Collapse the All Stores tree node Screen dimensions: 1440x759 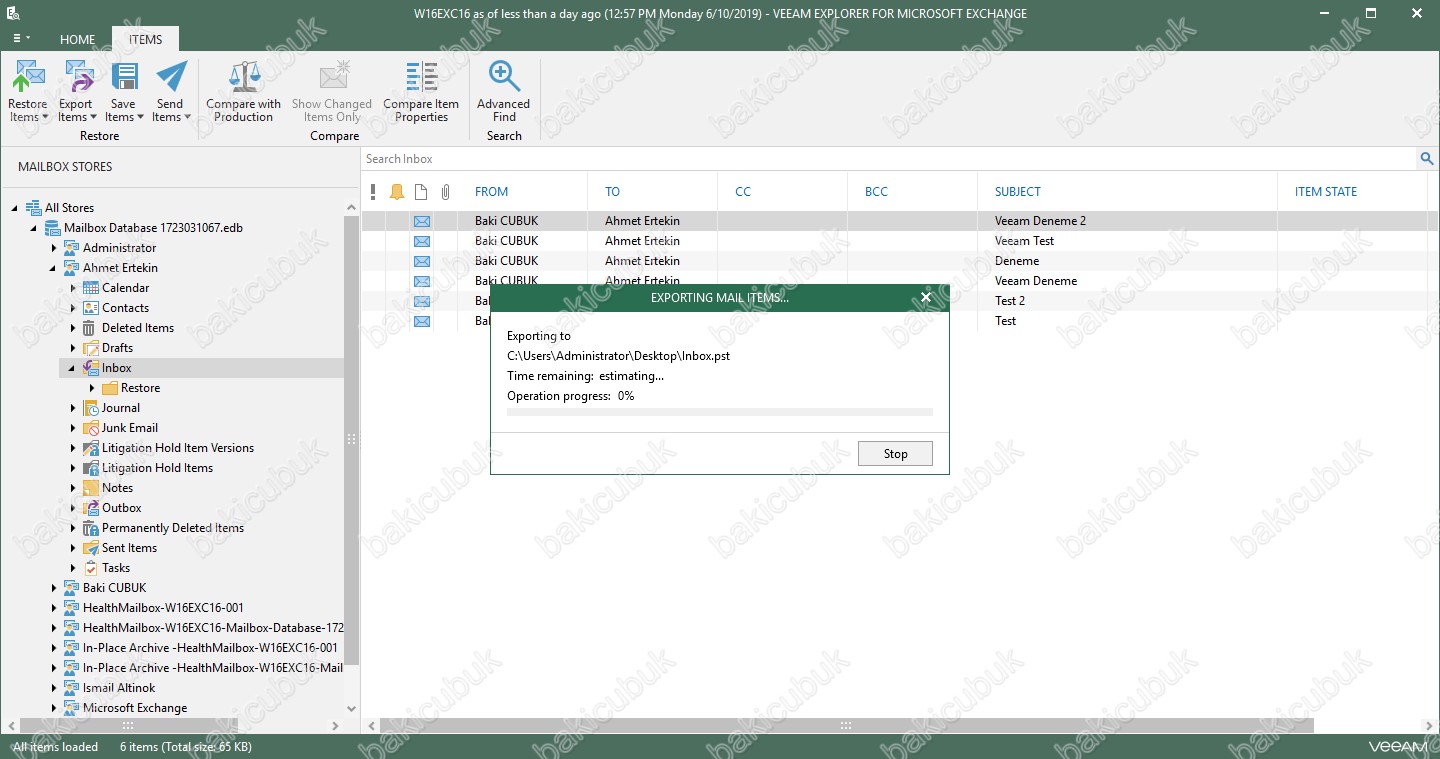click(x=15, y=208)
